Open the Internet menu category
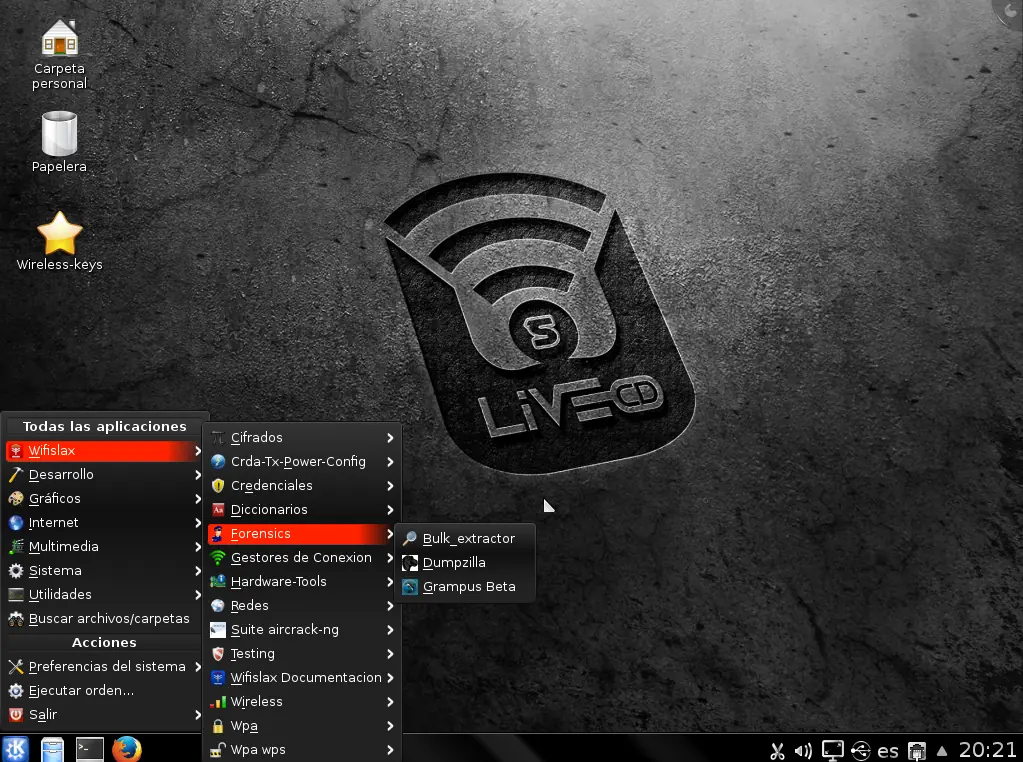Image resolution: width=1023 pixels, height=762 pixels. pos(104,523)
